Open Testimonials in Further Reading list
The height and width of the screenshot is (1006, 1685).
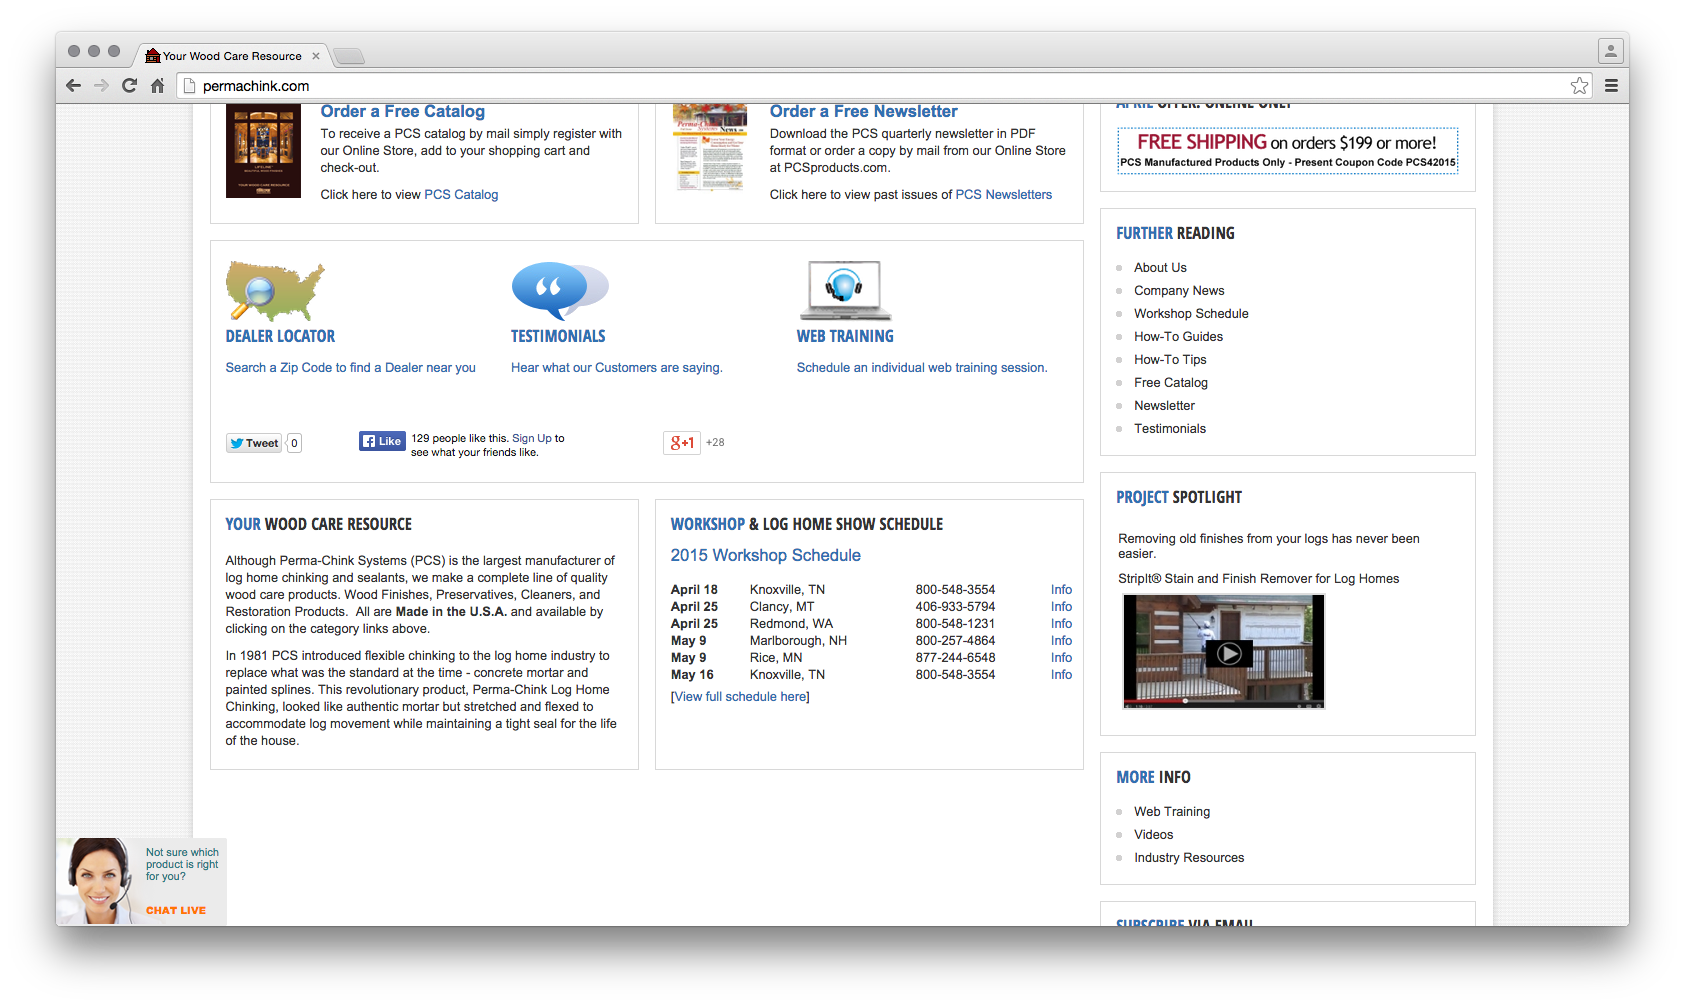1170,429
